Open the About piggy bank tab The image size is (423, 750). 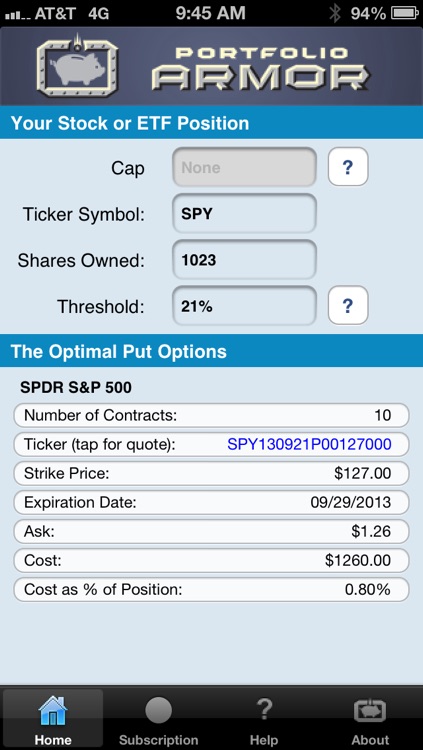tap(370, 710)
